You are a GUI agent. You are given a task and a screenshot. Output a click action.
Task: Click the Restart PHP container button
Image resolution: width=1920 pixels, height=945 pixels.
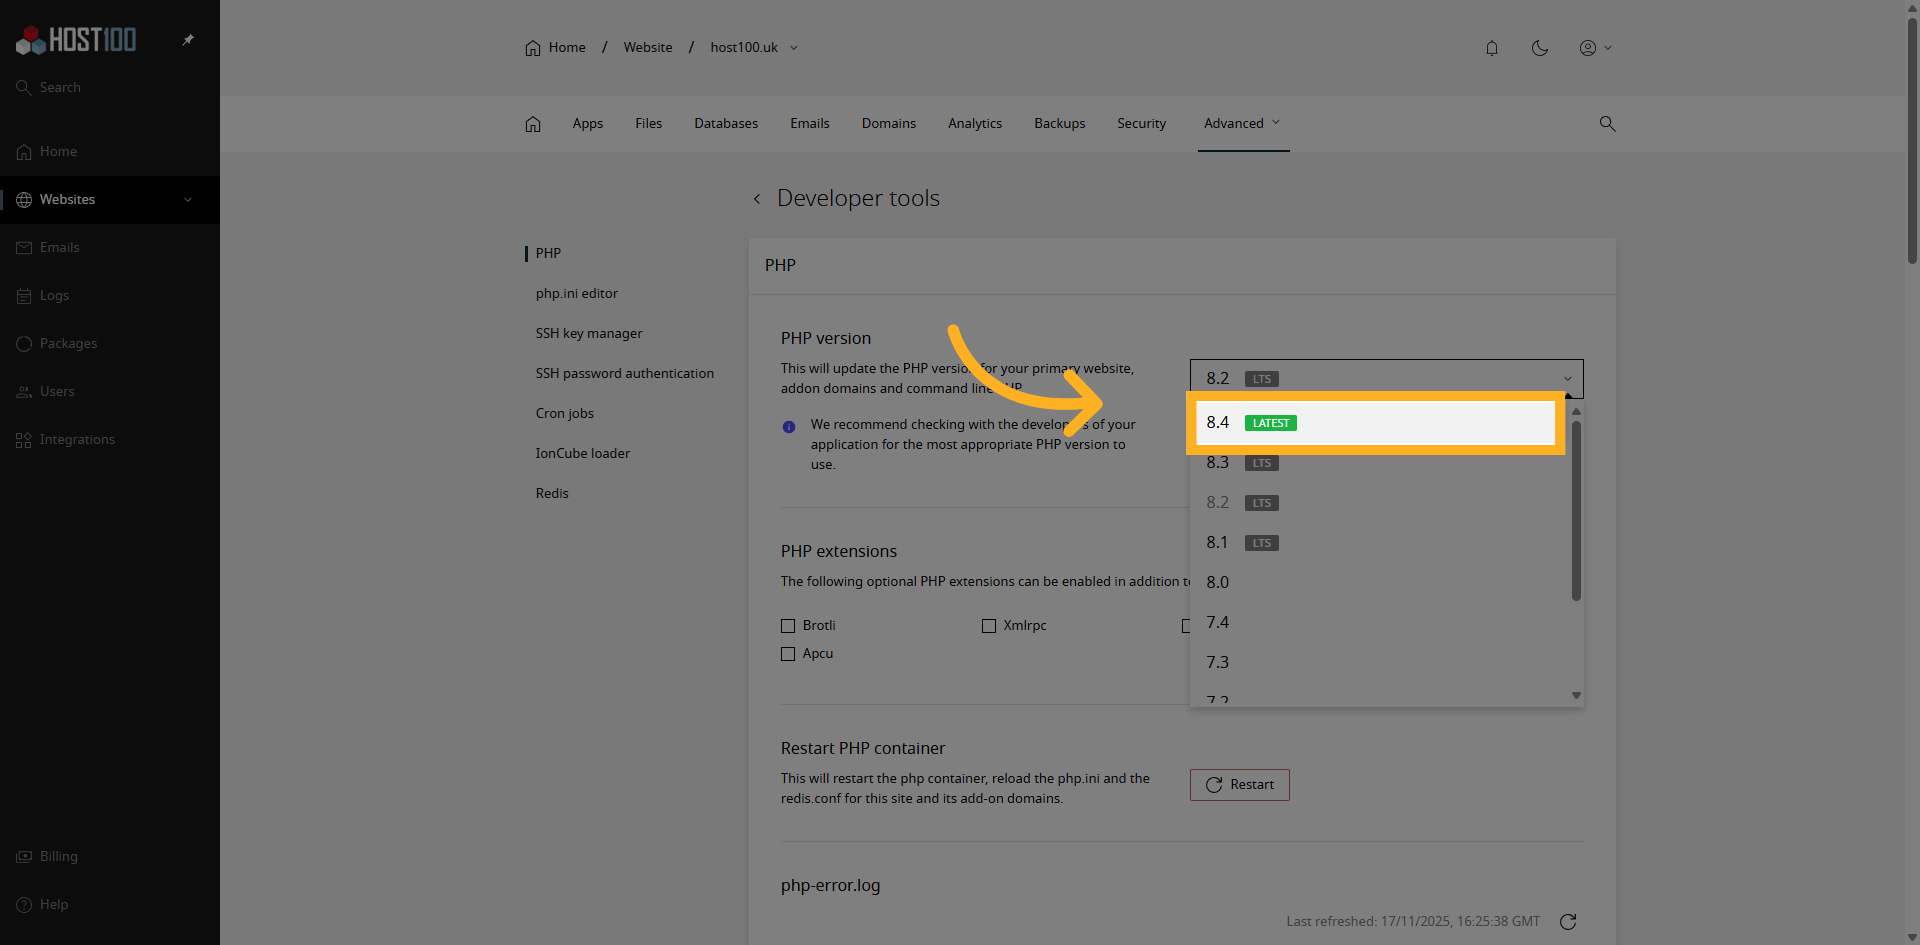[x=1240, y=785]
